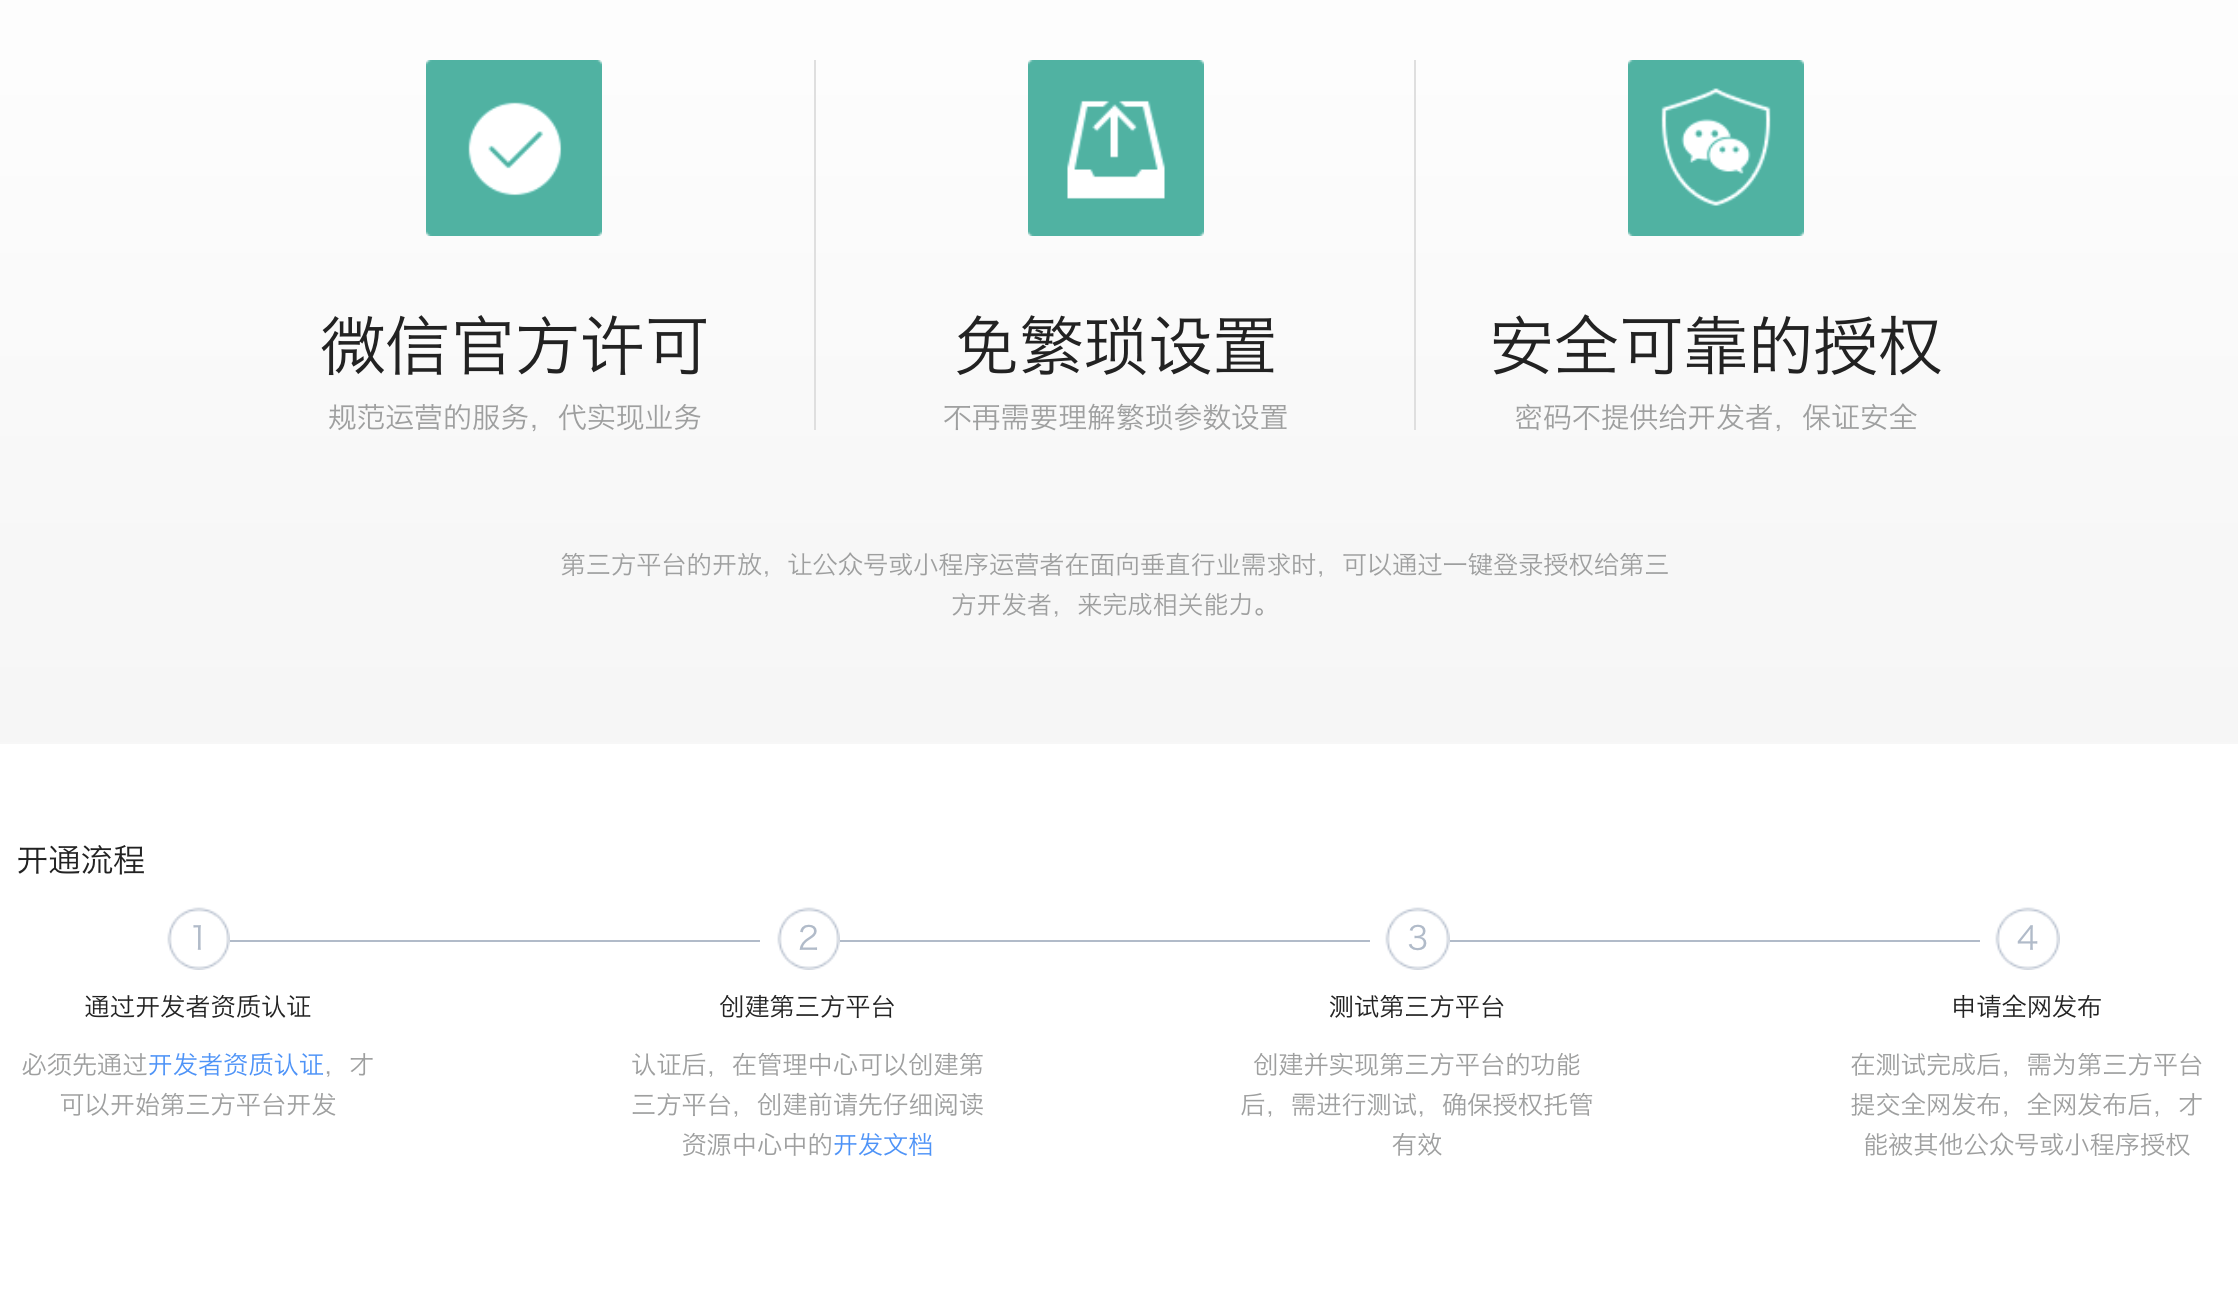Click the 创建第三方平台 step title

pyautogui.click(x=807, y=1006)
